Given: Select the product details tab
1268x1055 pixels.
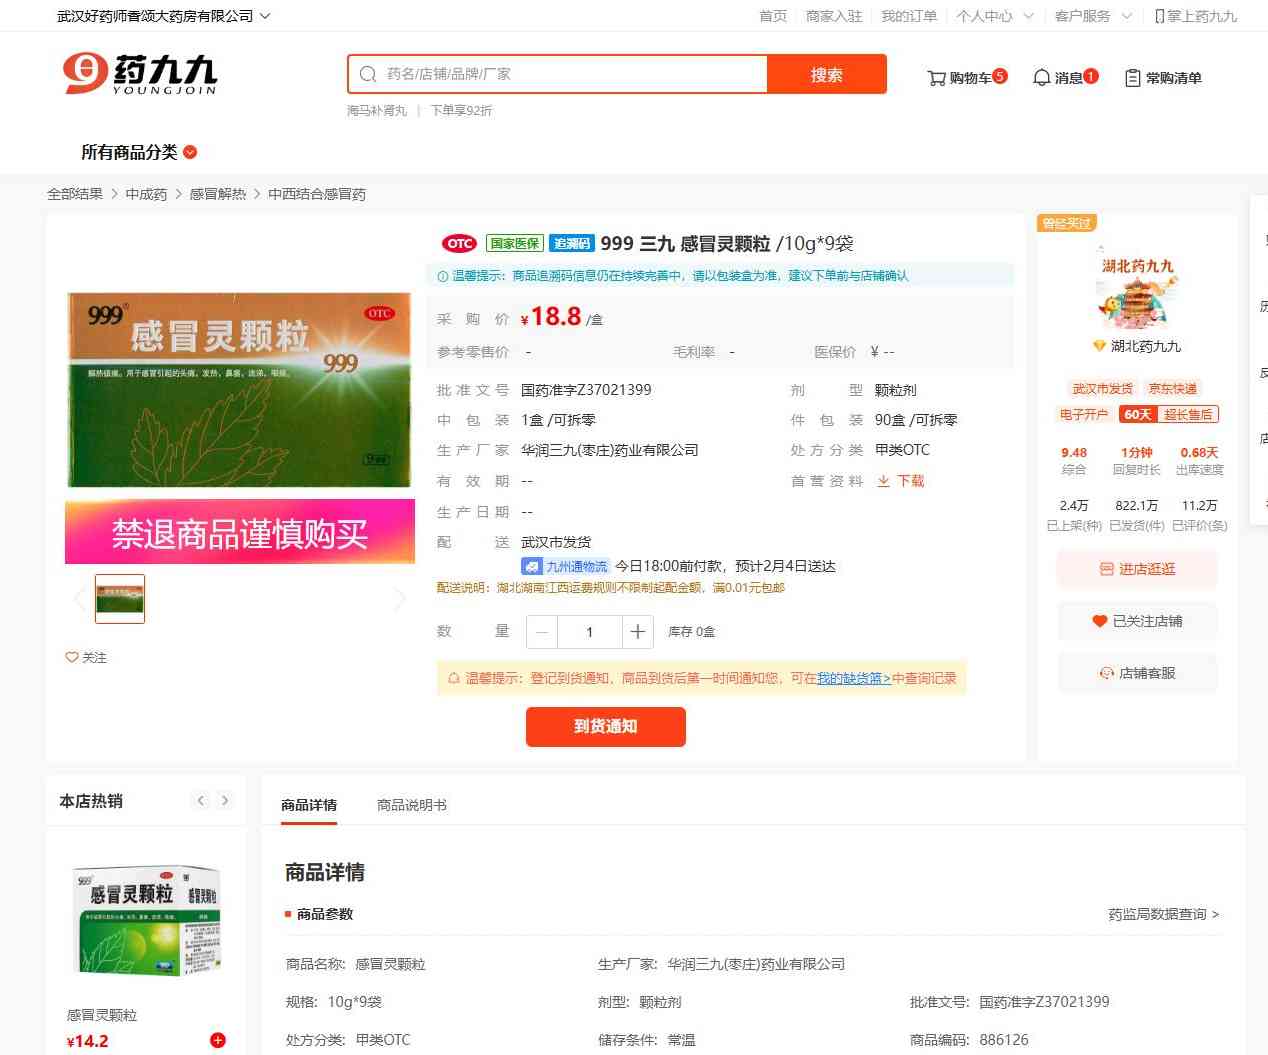Looking at the screenshot, I should pos(309,805).
